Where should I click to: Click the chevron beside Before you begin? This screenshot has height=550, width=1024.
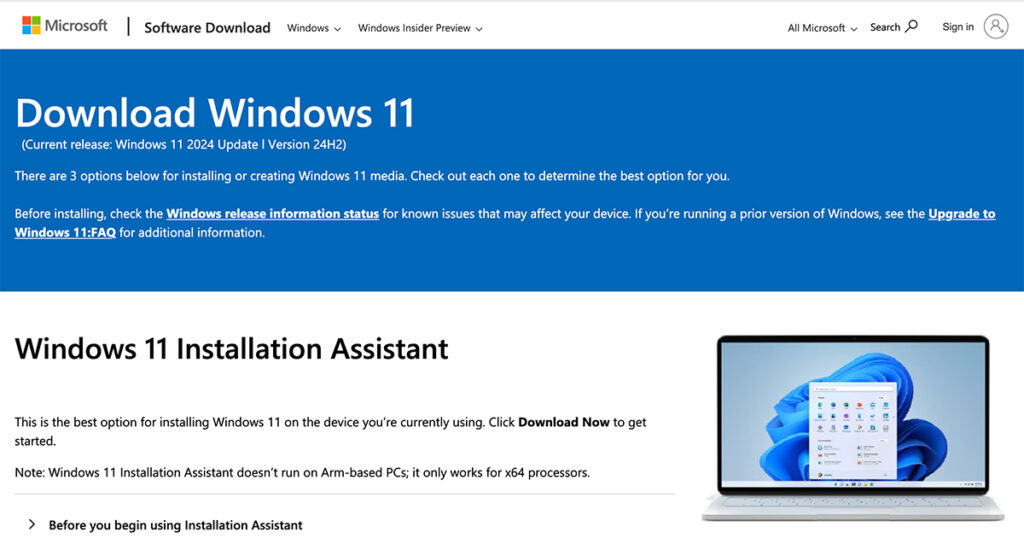32,524
